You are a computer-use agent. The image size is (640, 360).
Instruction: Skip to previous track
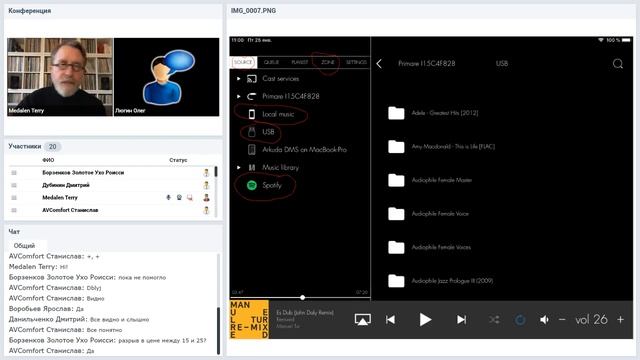click(390, 320)
